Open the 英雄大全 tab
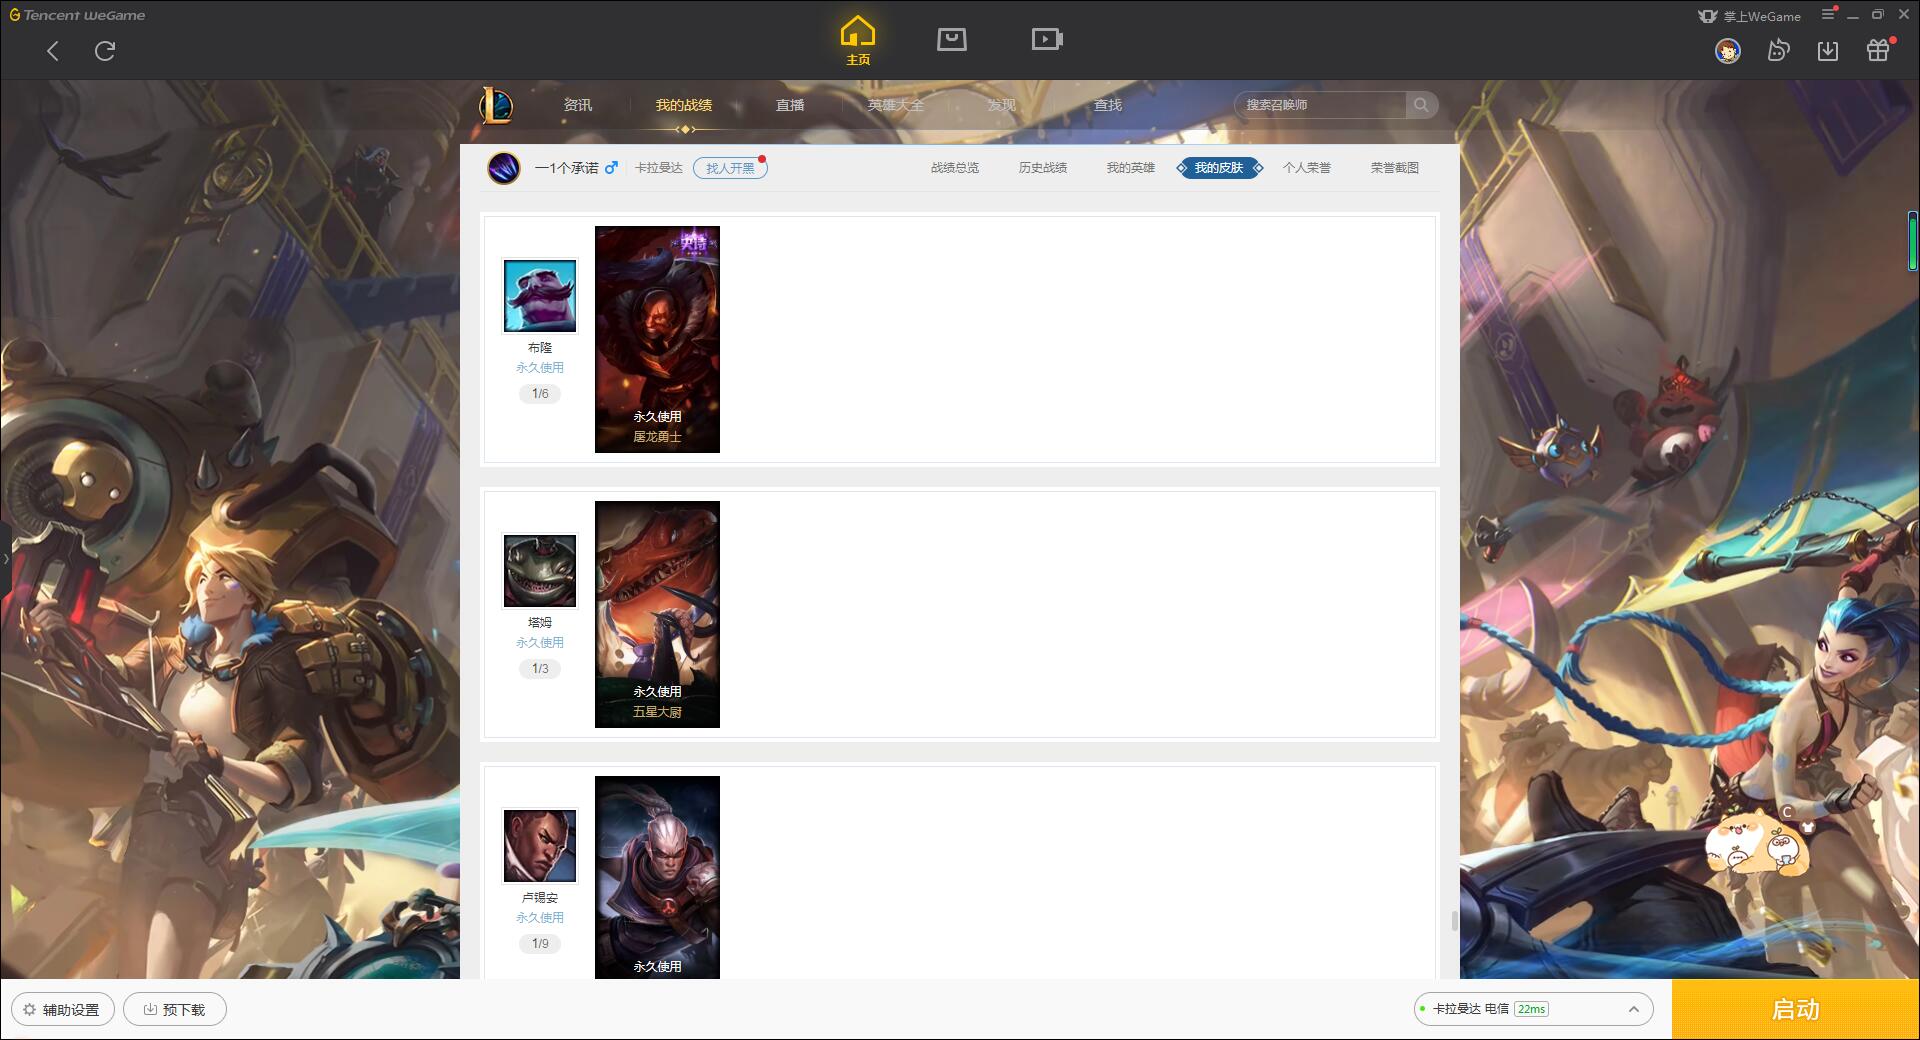 pyautogui.click(x=896, y=105)
